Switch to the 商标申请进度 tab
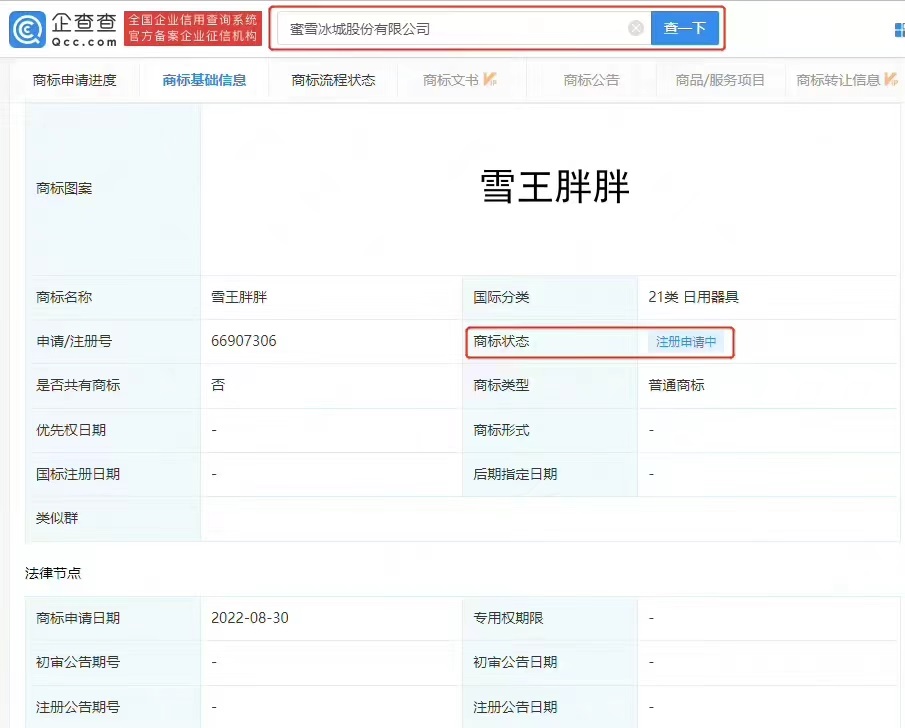905x728 pixels. point(75,80)
